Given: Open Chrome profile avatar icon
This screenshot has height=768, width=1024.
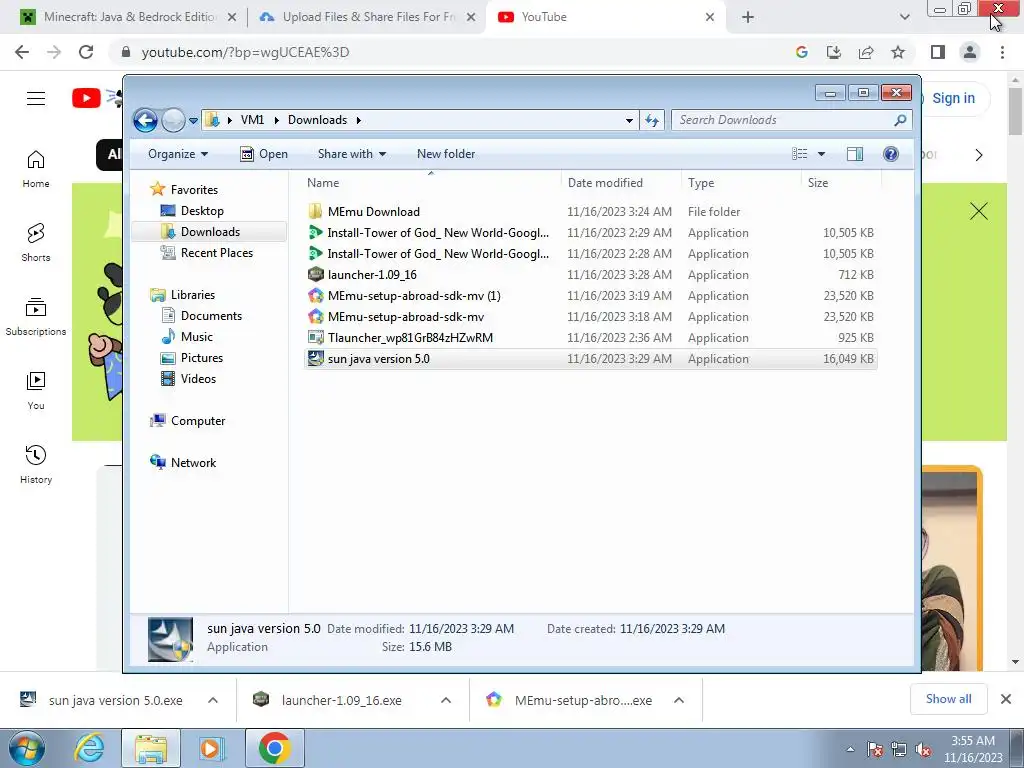Looking at the screenshot, I should tap(970, 52).
